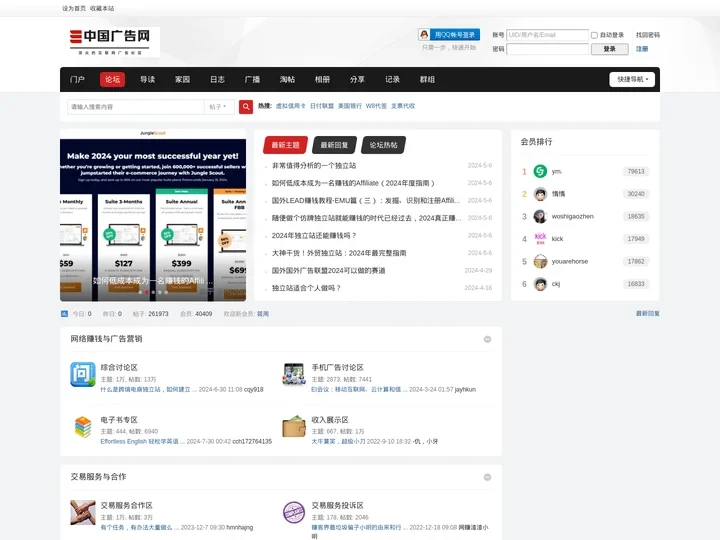Viewport: 720px width, 540px height.
Task: Open the 交易服务合作区 handshake icon
Action: point(83,512)
